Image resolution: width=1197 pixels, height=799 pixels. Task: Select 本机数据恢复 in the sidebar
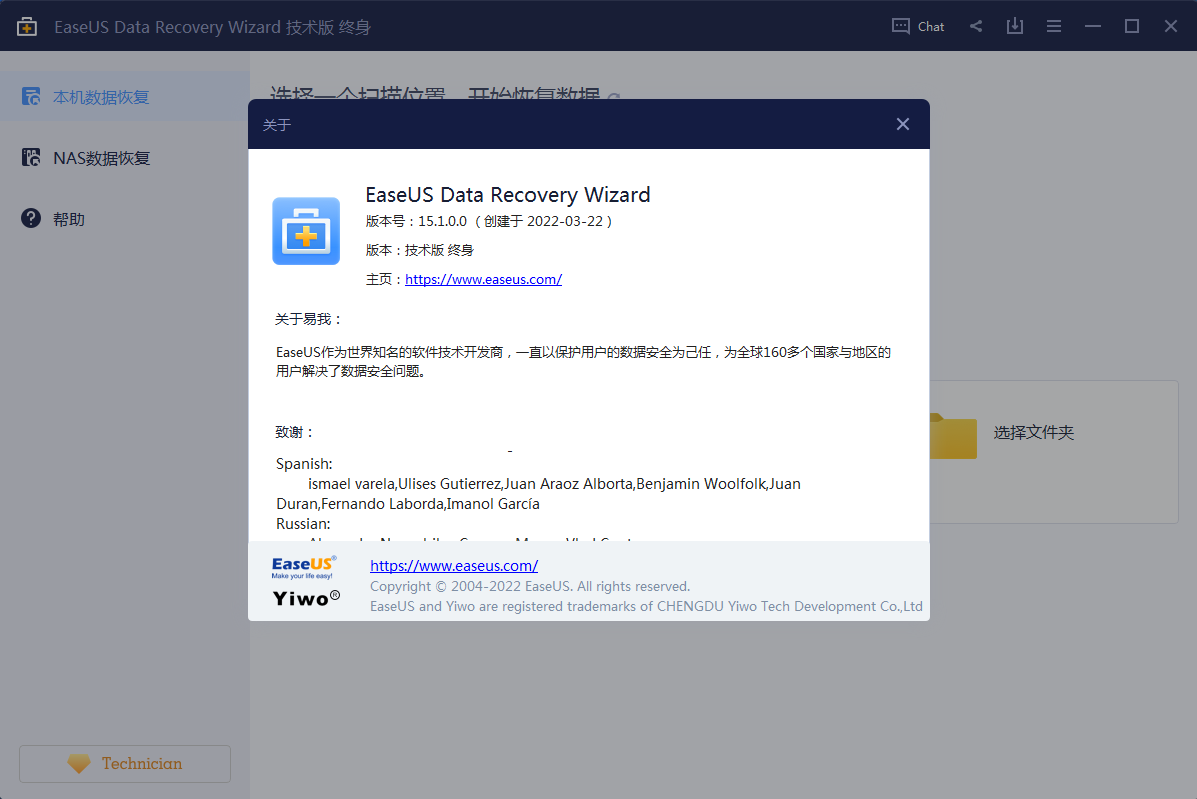pos(124,96)
